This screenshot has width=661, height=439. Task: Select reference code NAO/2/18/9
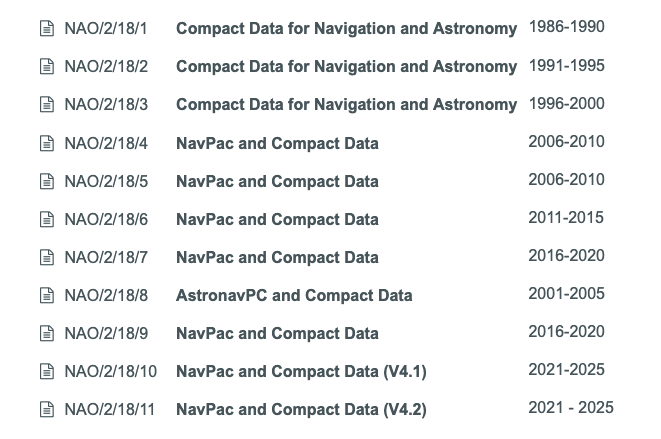(x=106, y=333)
